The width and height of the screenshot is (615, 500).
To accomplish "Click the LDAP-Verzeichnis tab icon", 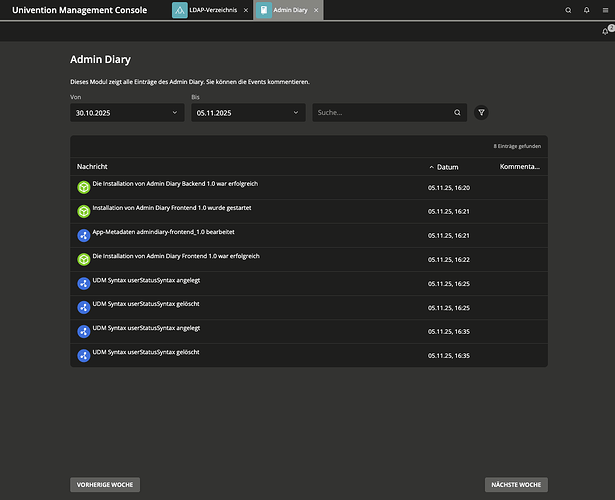I will 180,10.
